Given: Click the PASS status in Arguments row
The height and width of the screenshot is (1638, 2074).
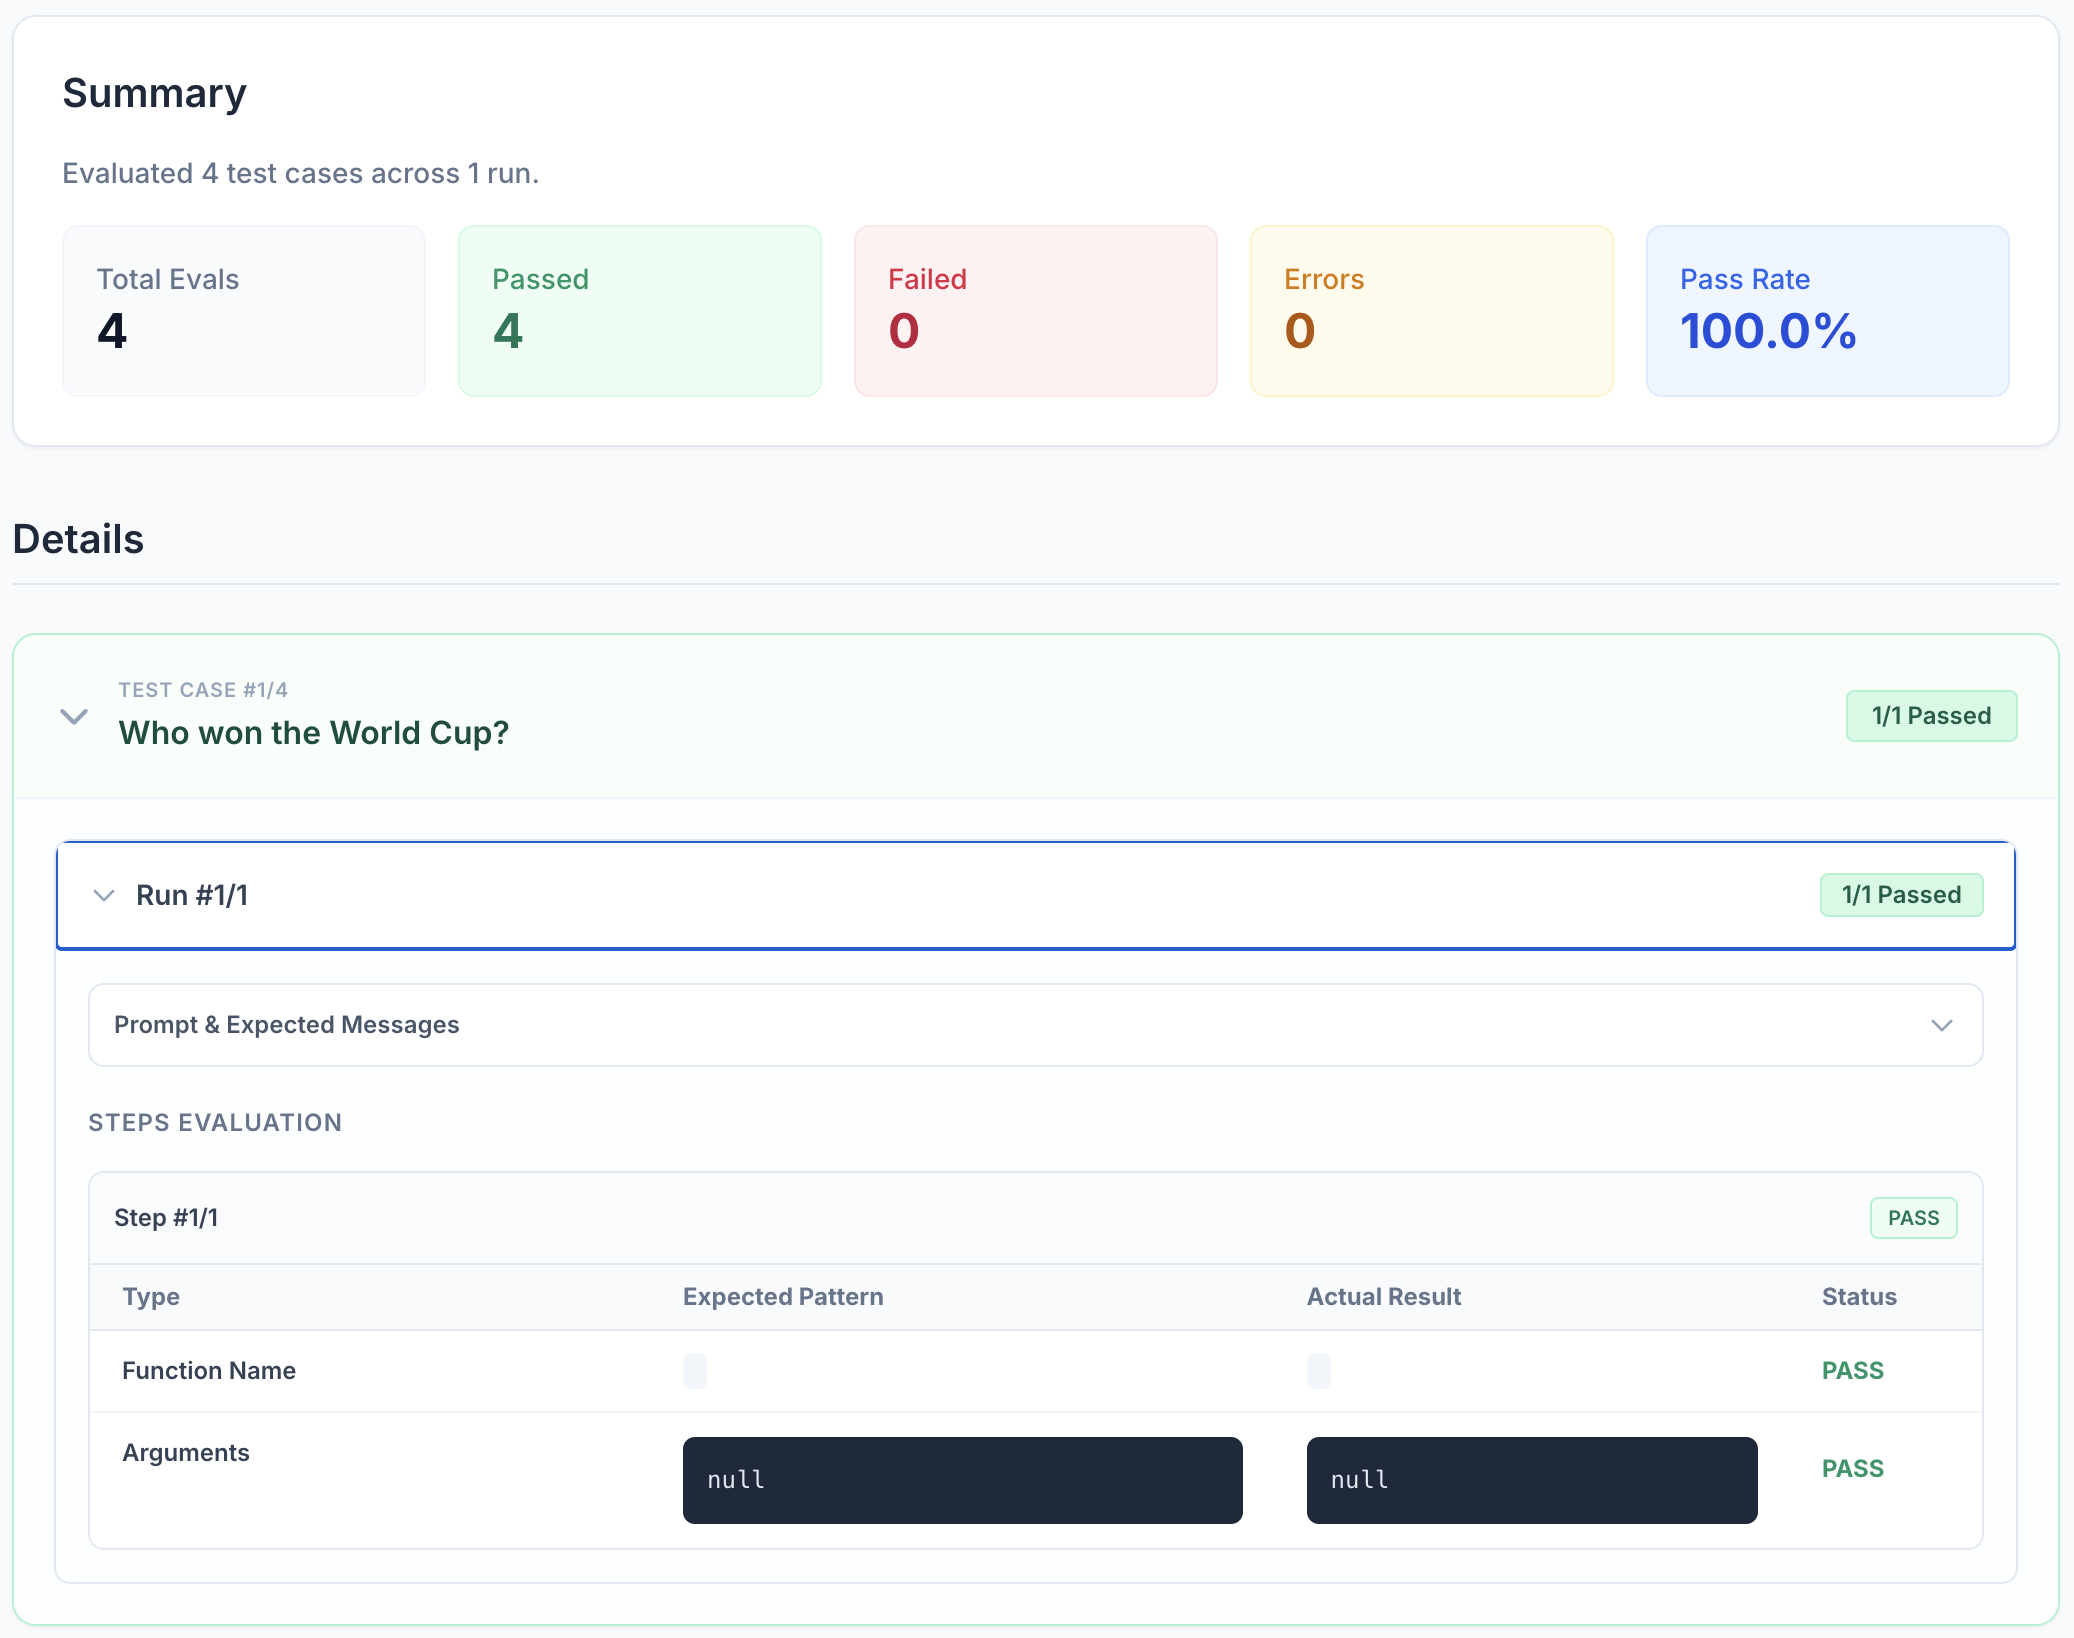Looking at the screenshot, I should coord(1852,1468).
